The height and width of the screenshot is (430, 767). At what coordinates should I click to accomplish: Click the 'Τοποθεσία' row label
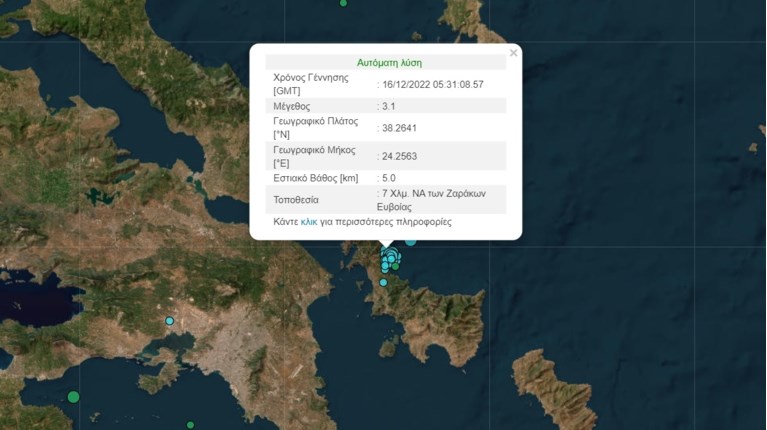tap(296, 199)
